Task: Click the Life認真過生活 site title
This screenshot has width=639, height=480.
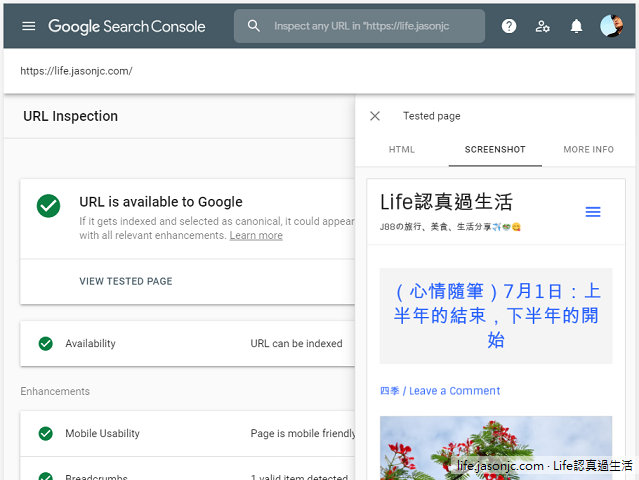Action: point(446,202)
